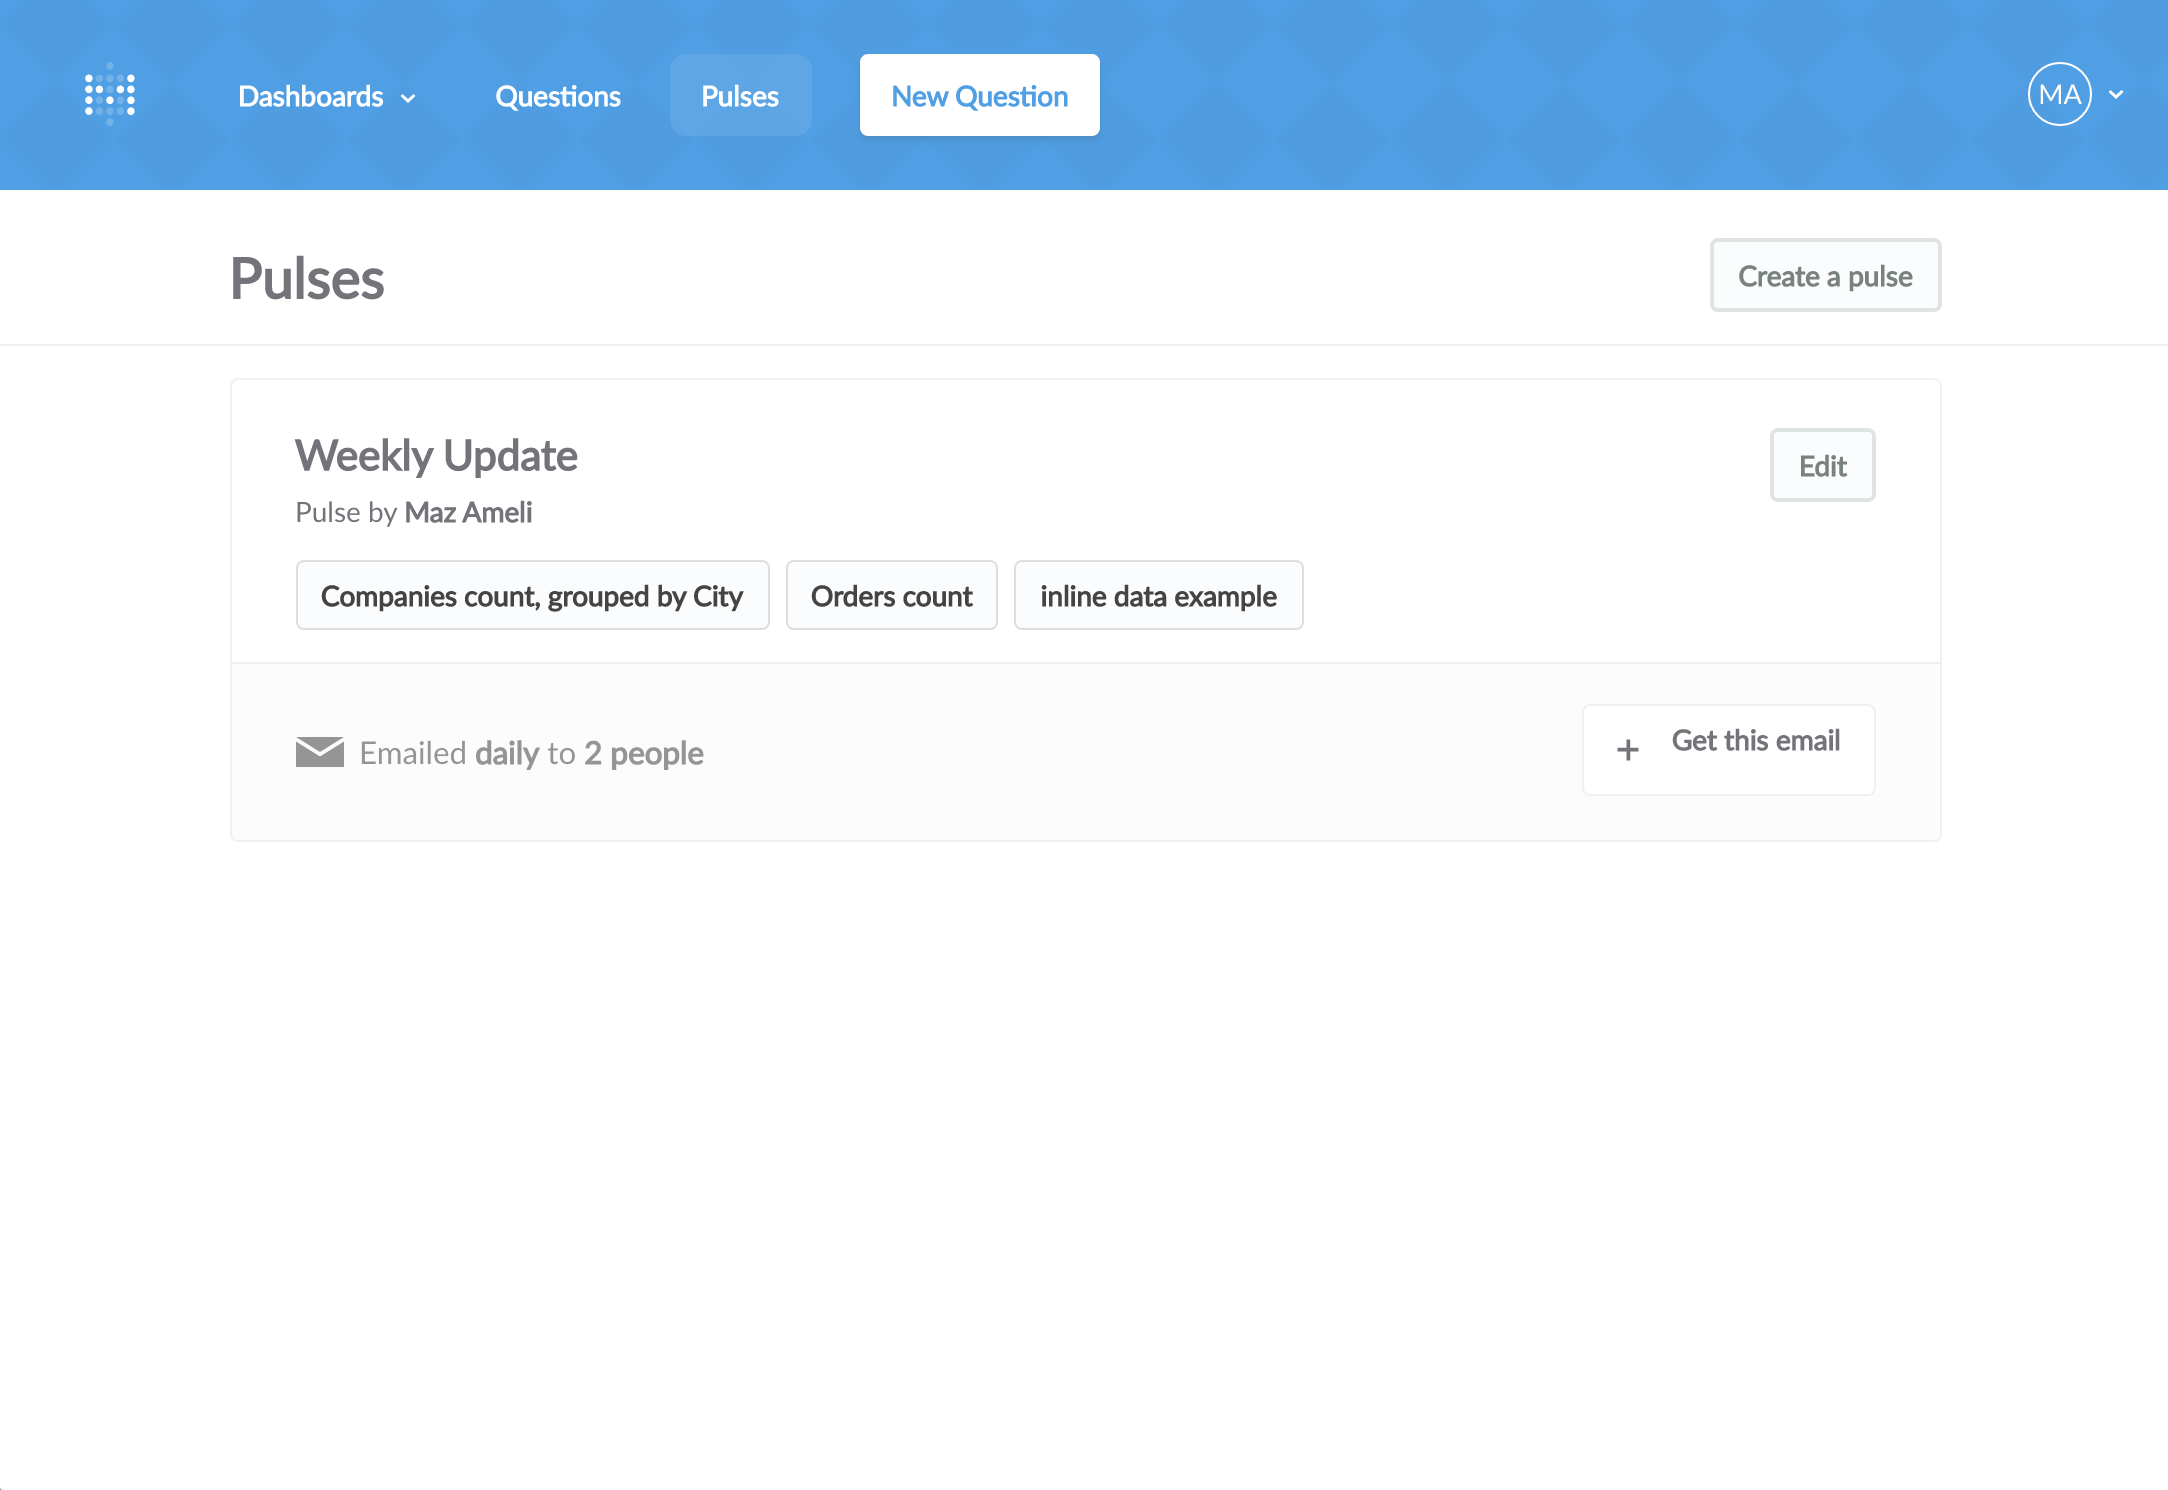Go to the Questions tab
Viewport: 2168px width, 1490px height.
tap(558, 96)
